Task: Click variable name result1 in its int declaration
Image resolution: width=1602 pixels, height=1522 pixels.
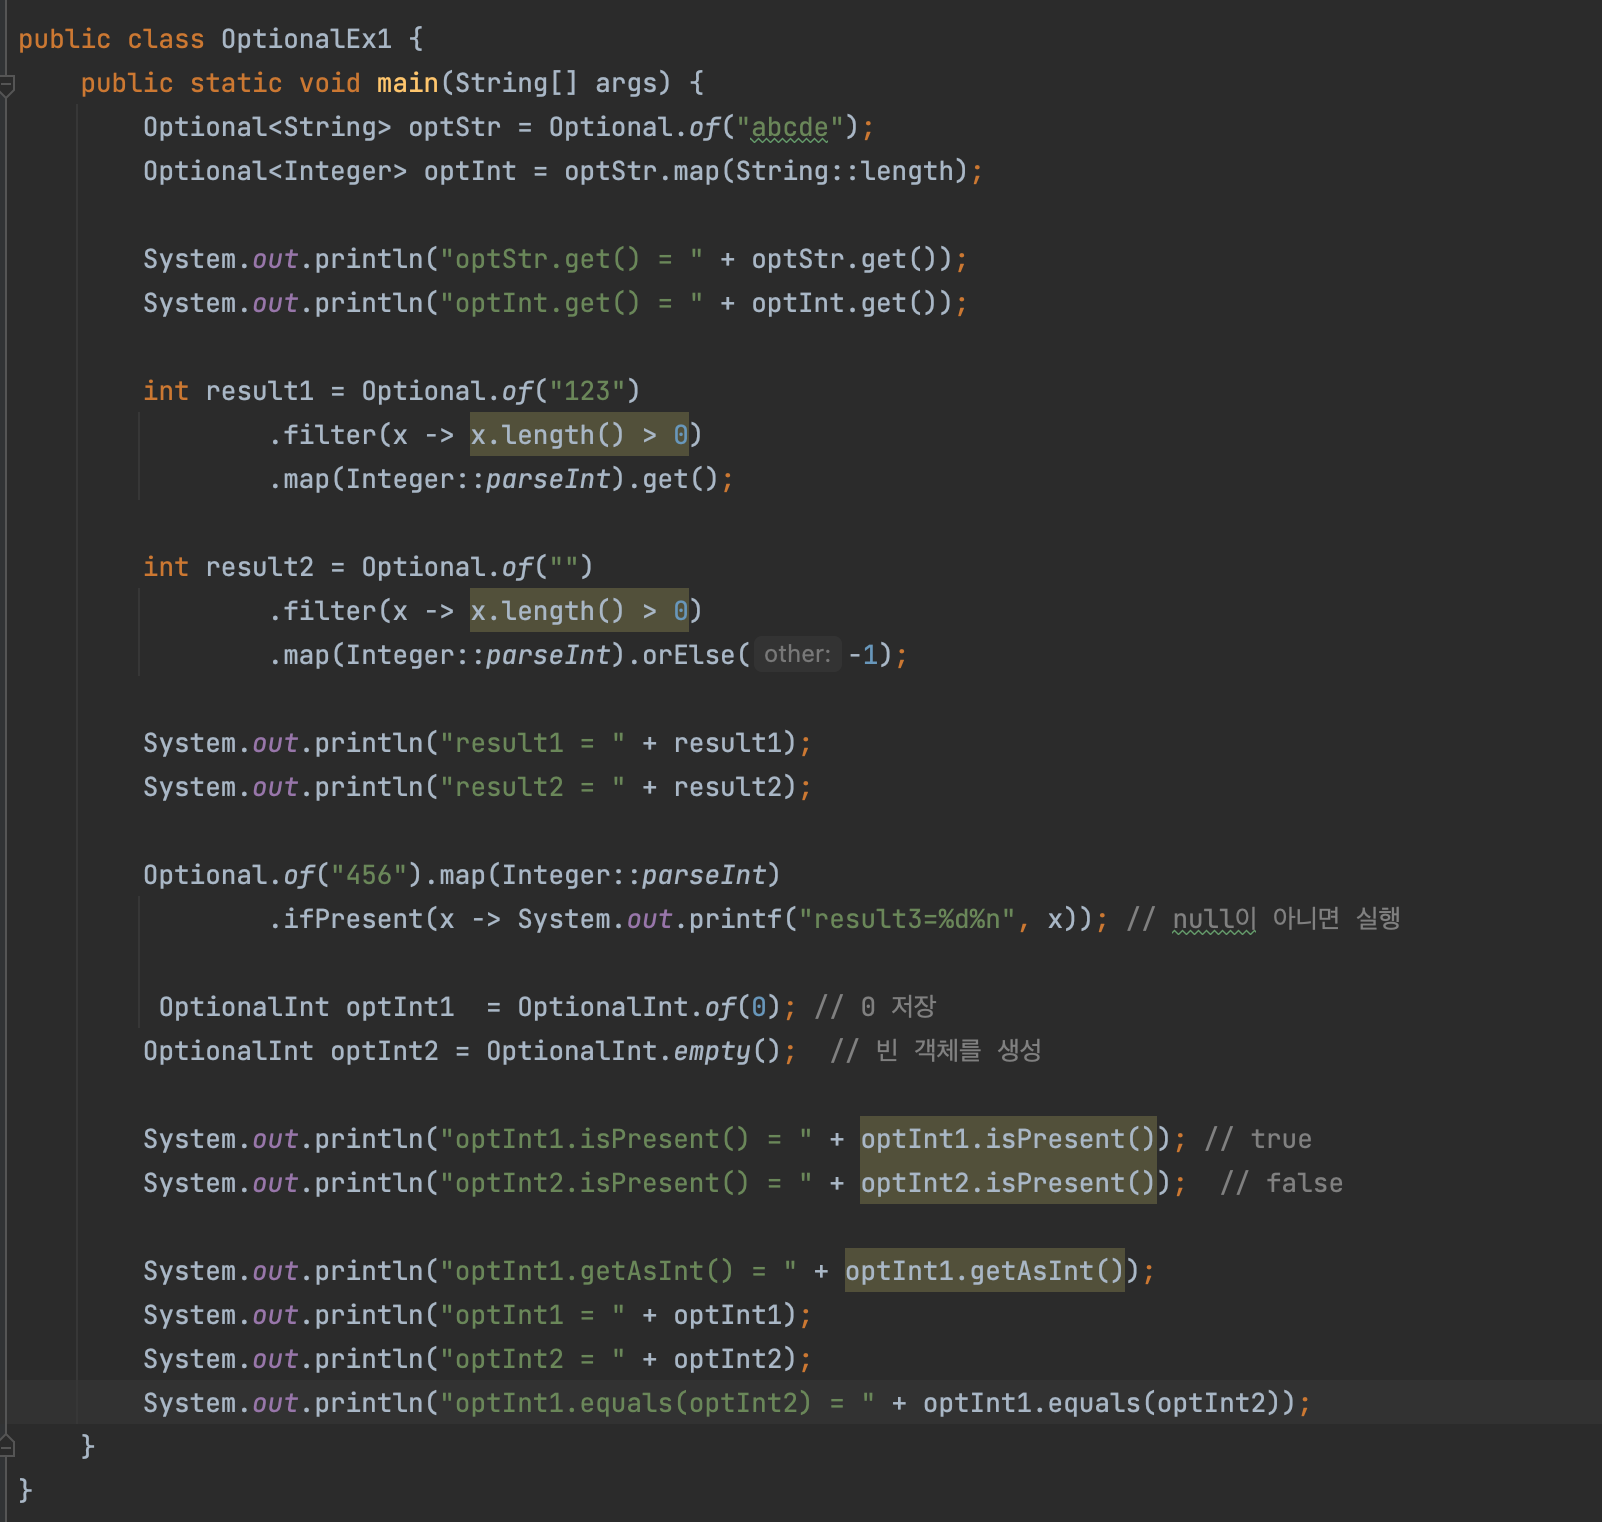Action: pyautogui.click(x=259, y=391)
